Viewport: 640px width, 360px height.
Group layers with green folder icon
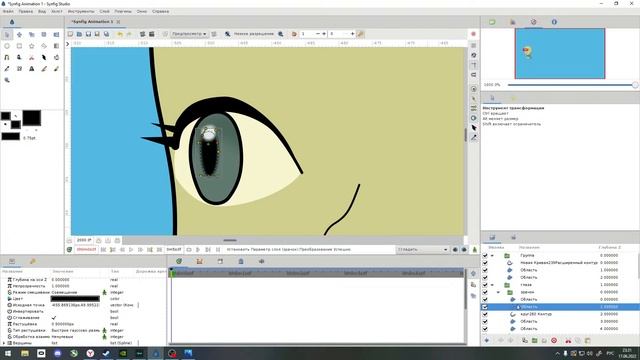[x=534, y=340]
